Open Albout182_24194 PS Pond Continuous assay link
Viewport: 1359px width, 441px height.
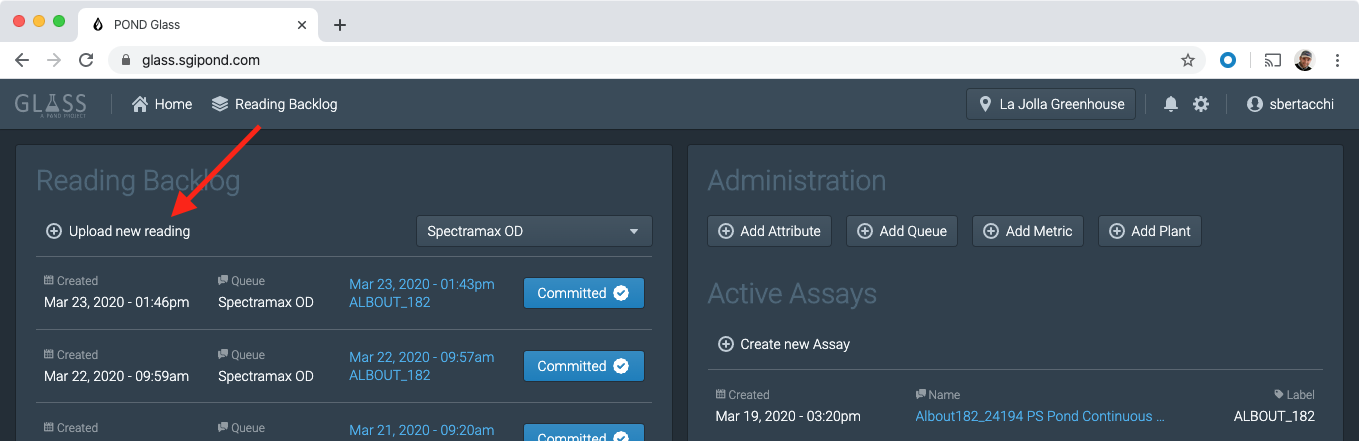[1040, 416]
